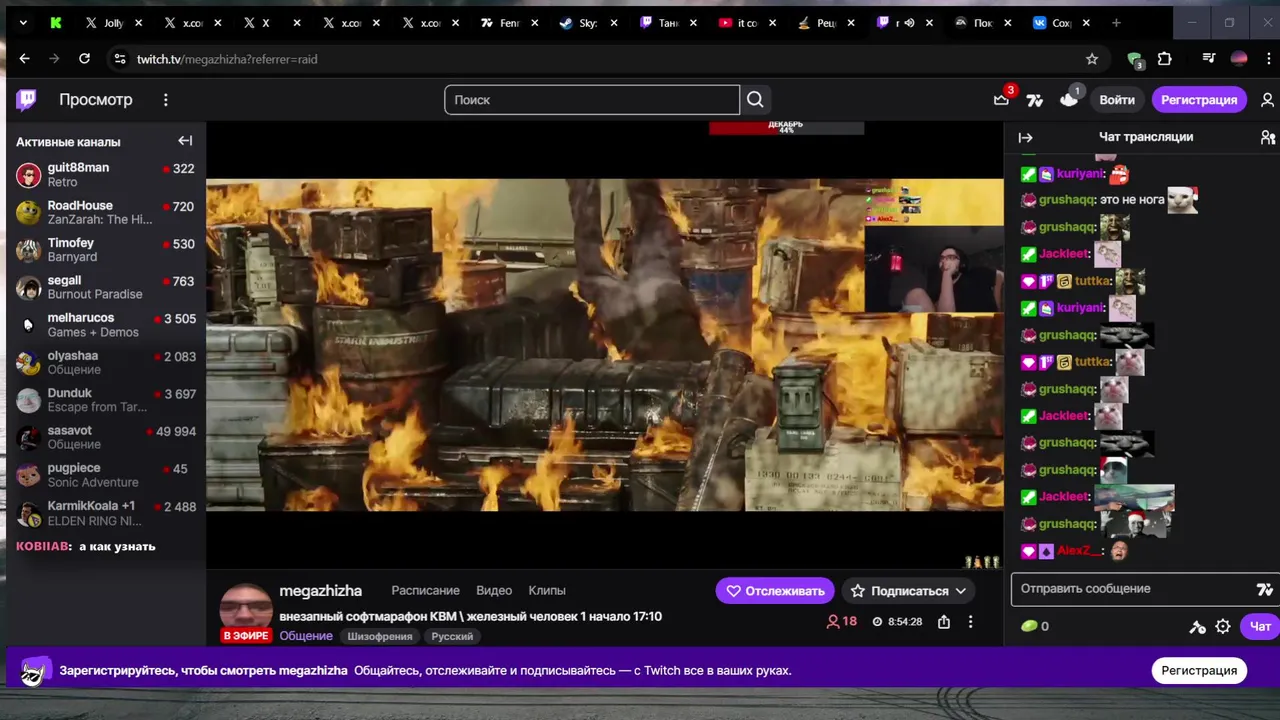Open the chat community users icon
The image size is (1280, 720).
tap(1267, 137)
